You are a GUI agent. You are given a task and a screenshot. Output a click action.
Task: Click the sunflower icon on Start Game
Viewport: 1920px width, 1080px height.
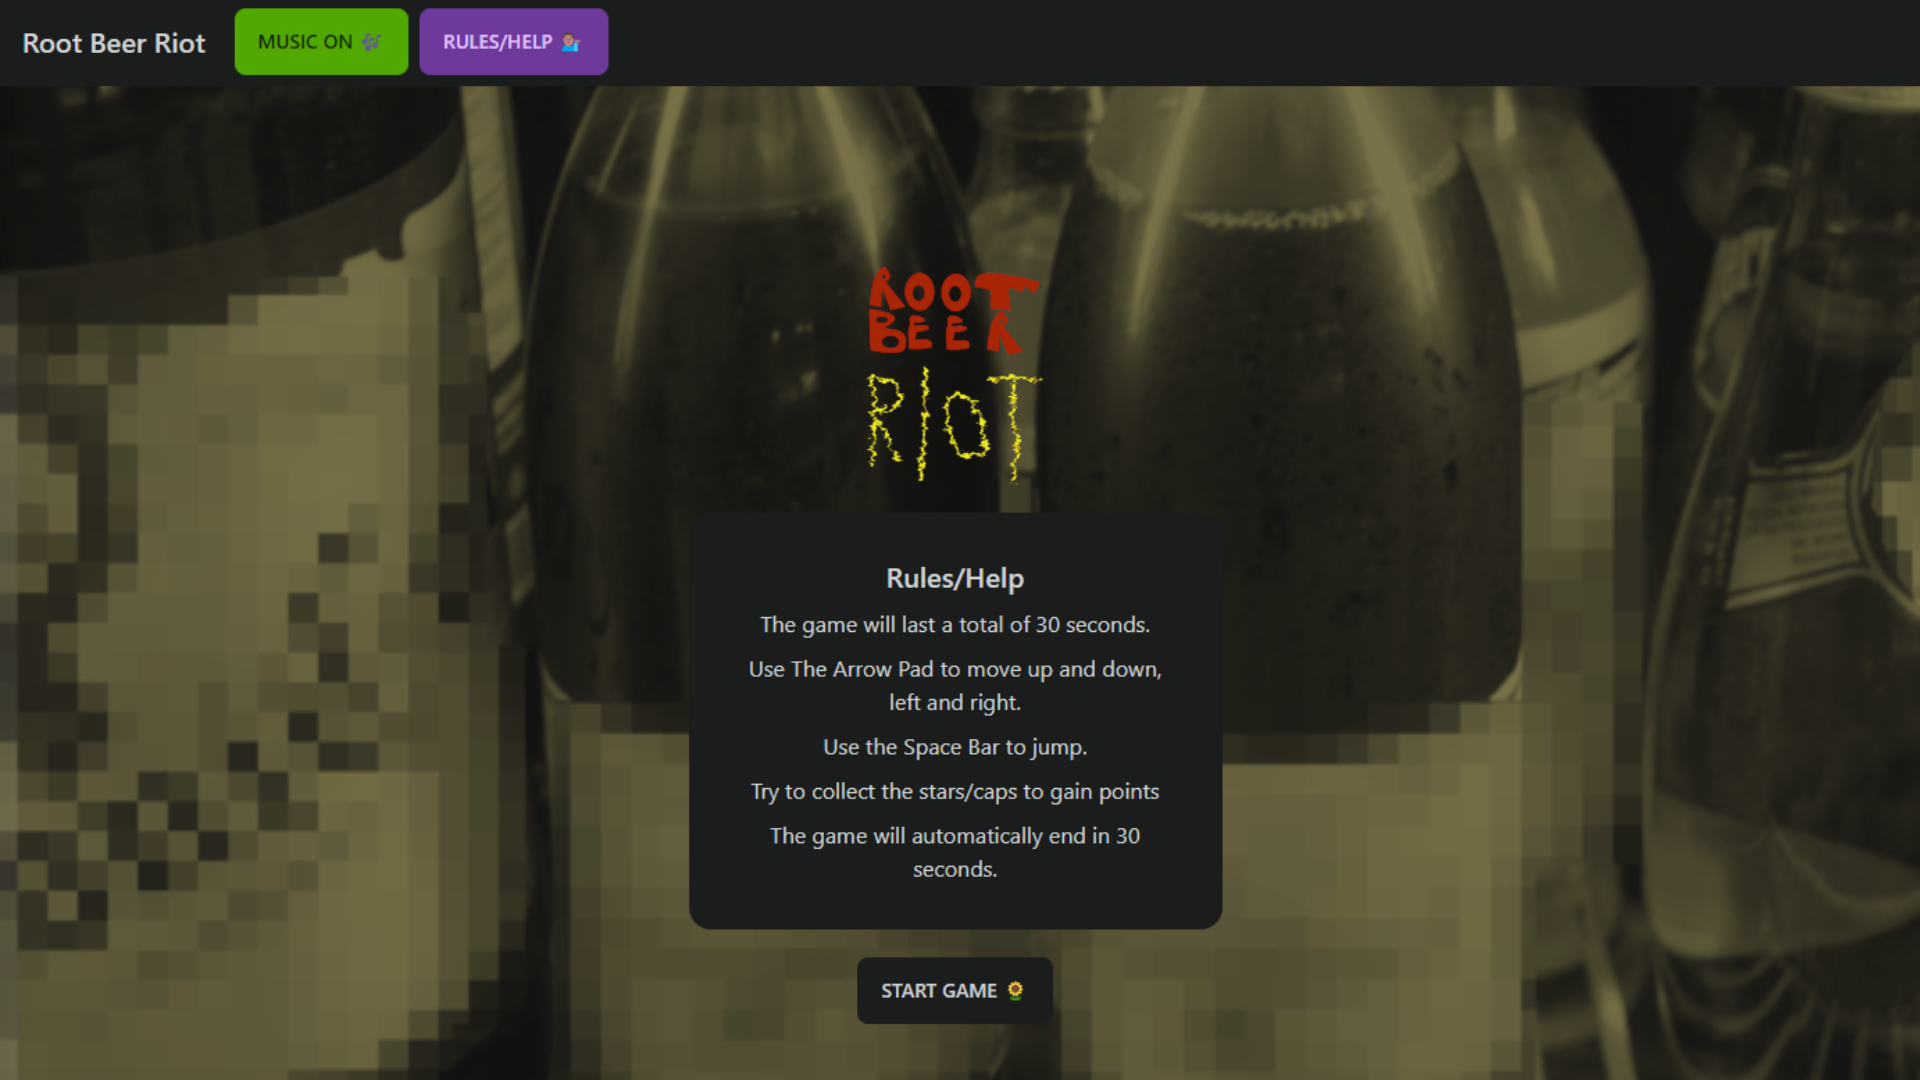click(x=1015, y=990)
